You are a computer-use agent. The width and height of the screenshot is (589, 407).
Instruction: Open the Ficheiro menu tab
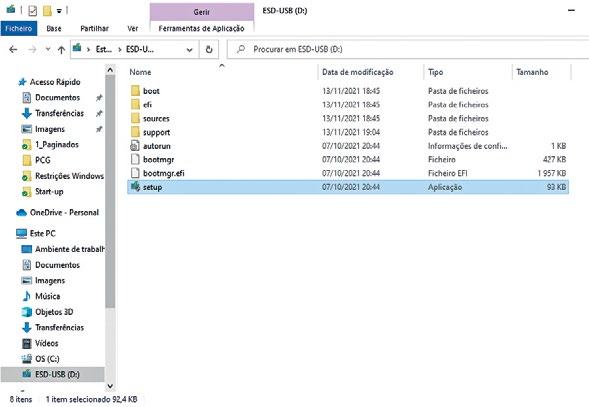coord(19,29)
